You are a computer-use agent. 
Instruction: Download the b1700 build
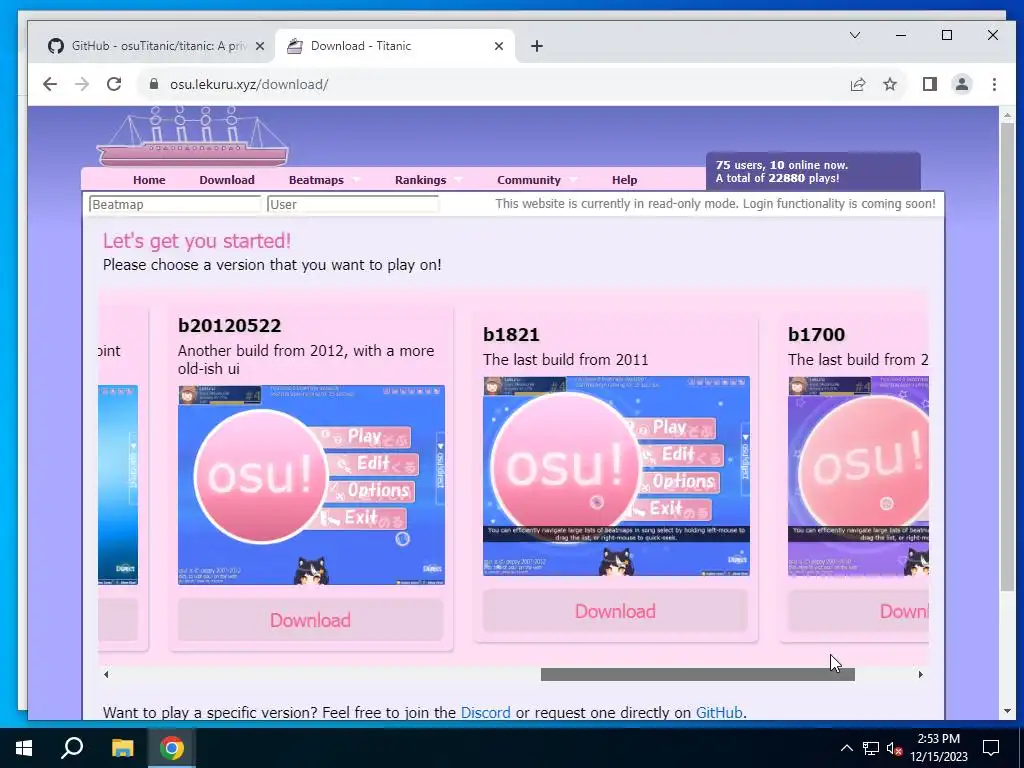[858, 611]
